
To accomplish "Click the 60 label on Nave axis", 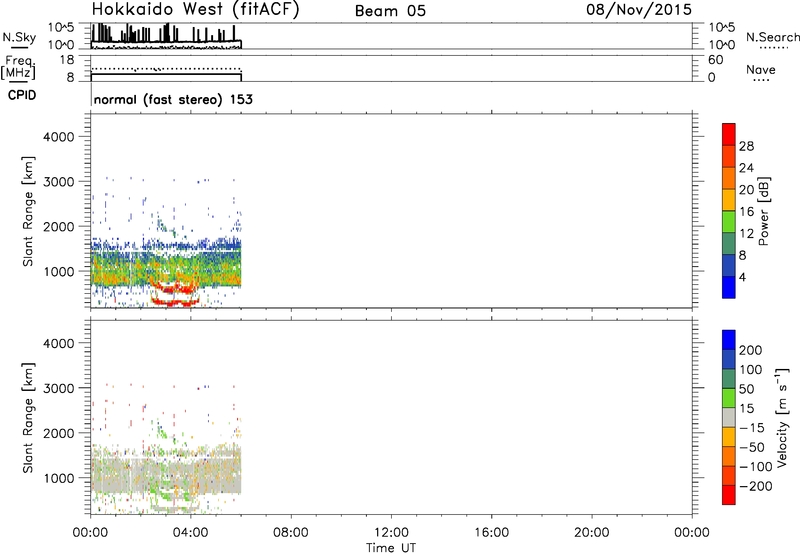I will (x=715, y=60).
